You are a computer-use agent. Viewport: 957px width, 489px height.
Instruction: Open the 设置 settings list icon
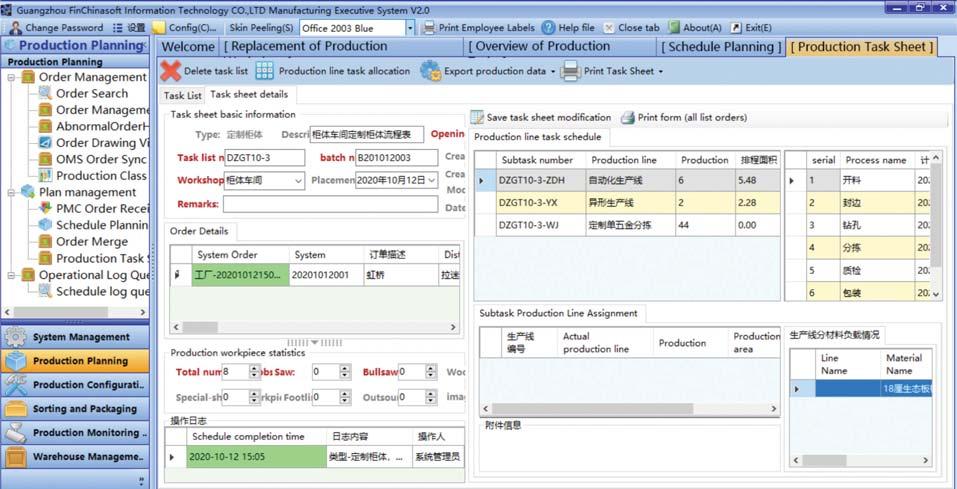pos(118,28)
